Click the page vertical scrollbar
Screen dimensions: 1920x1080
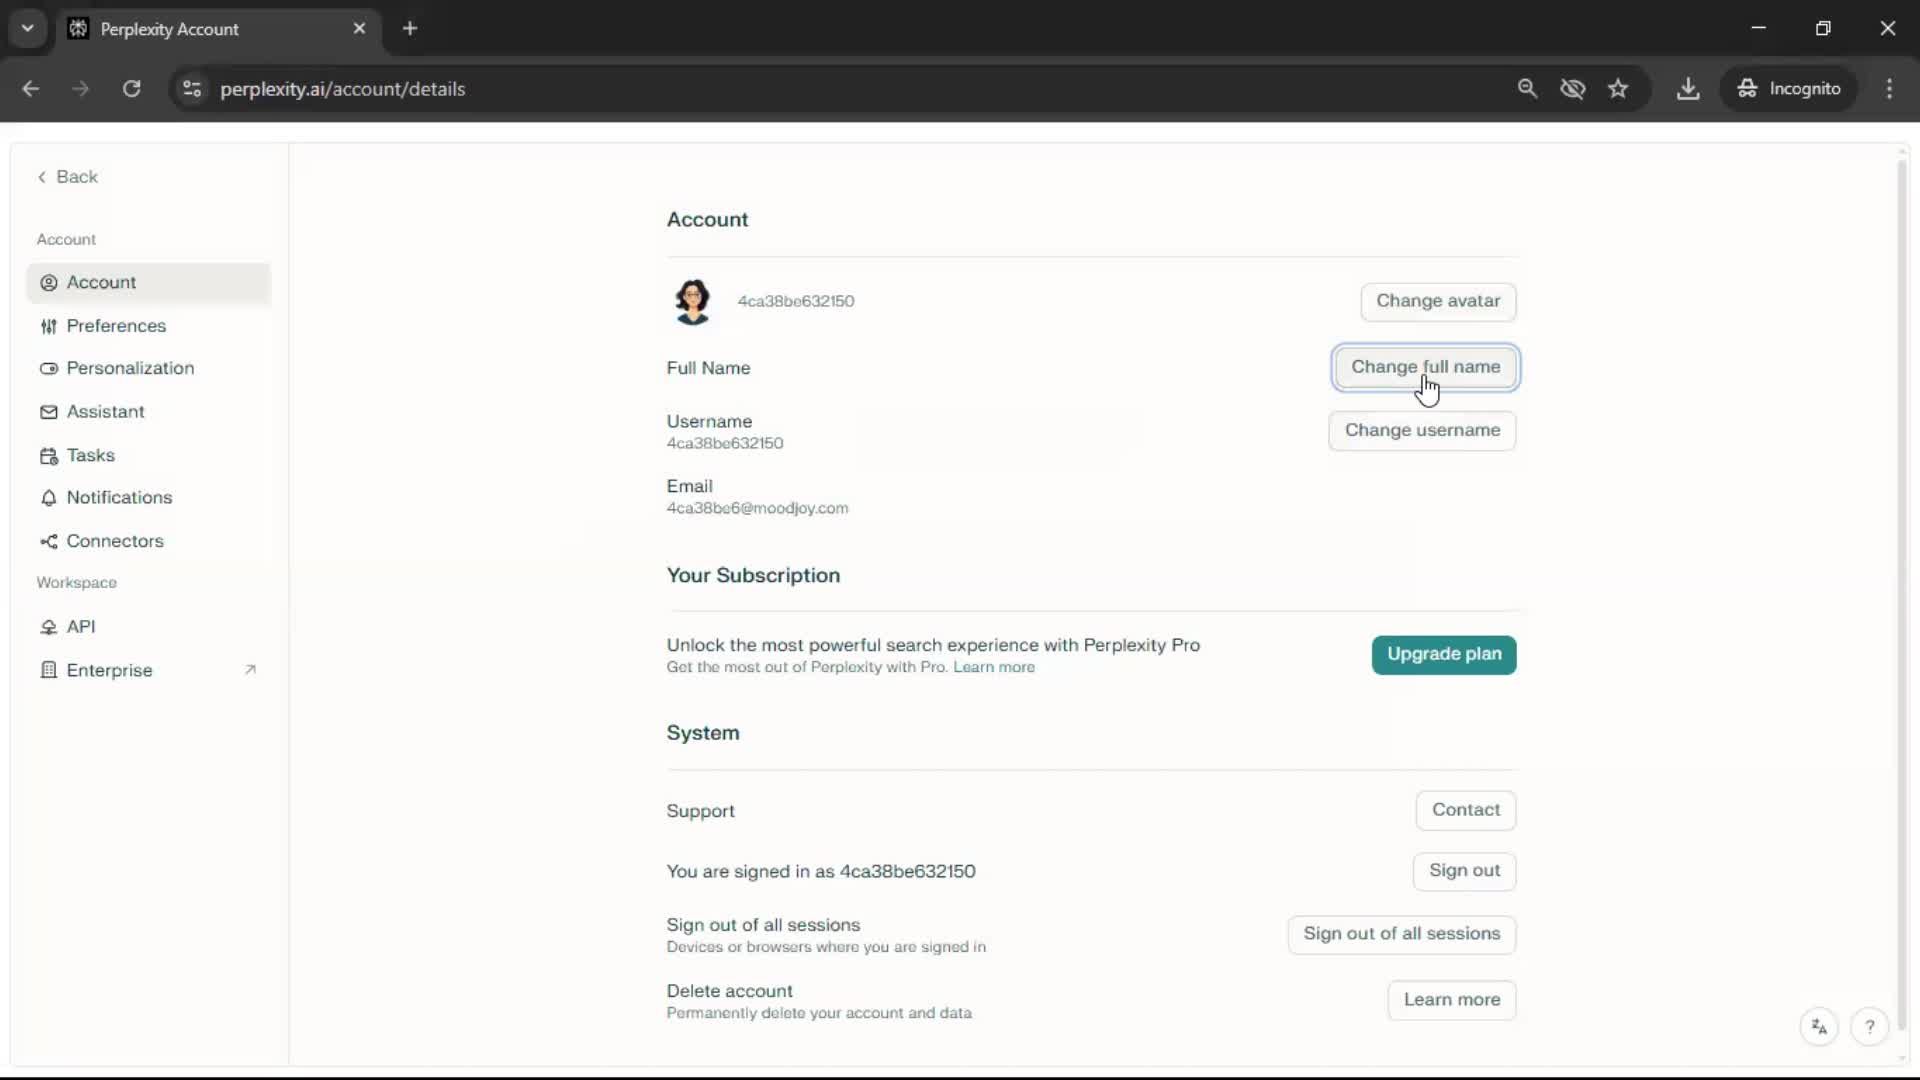1901,600
